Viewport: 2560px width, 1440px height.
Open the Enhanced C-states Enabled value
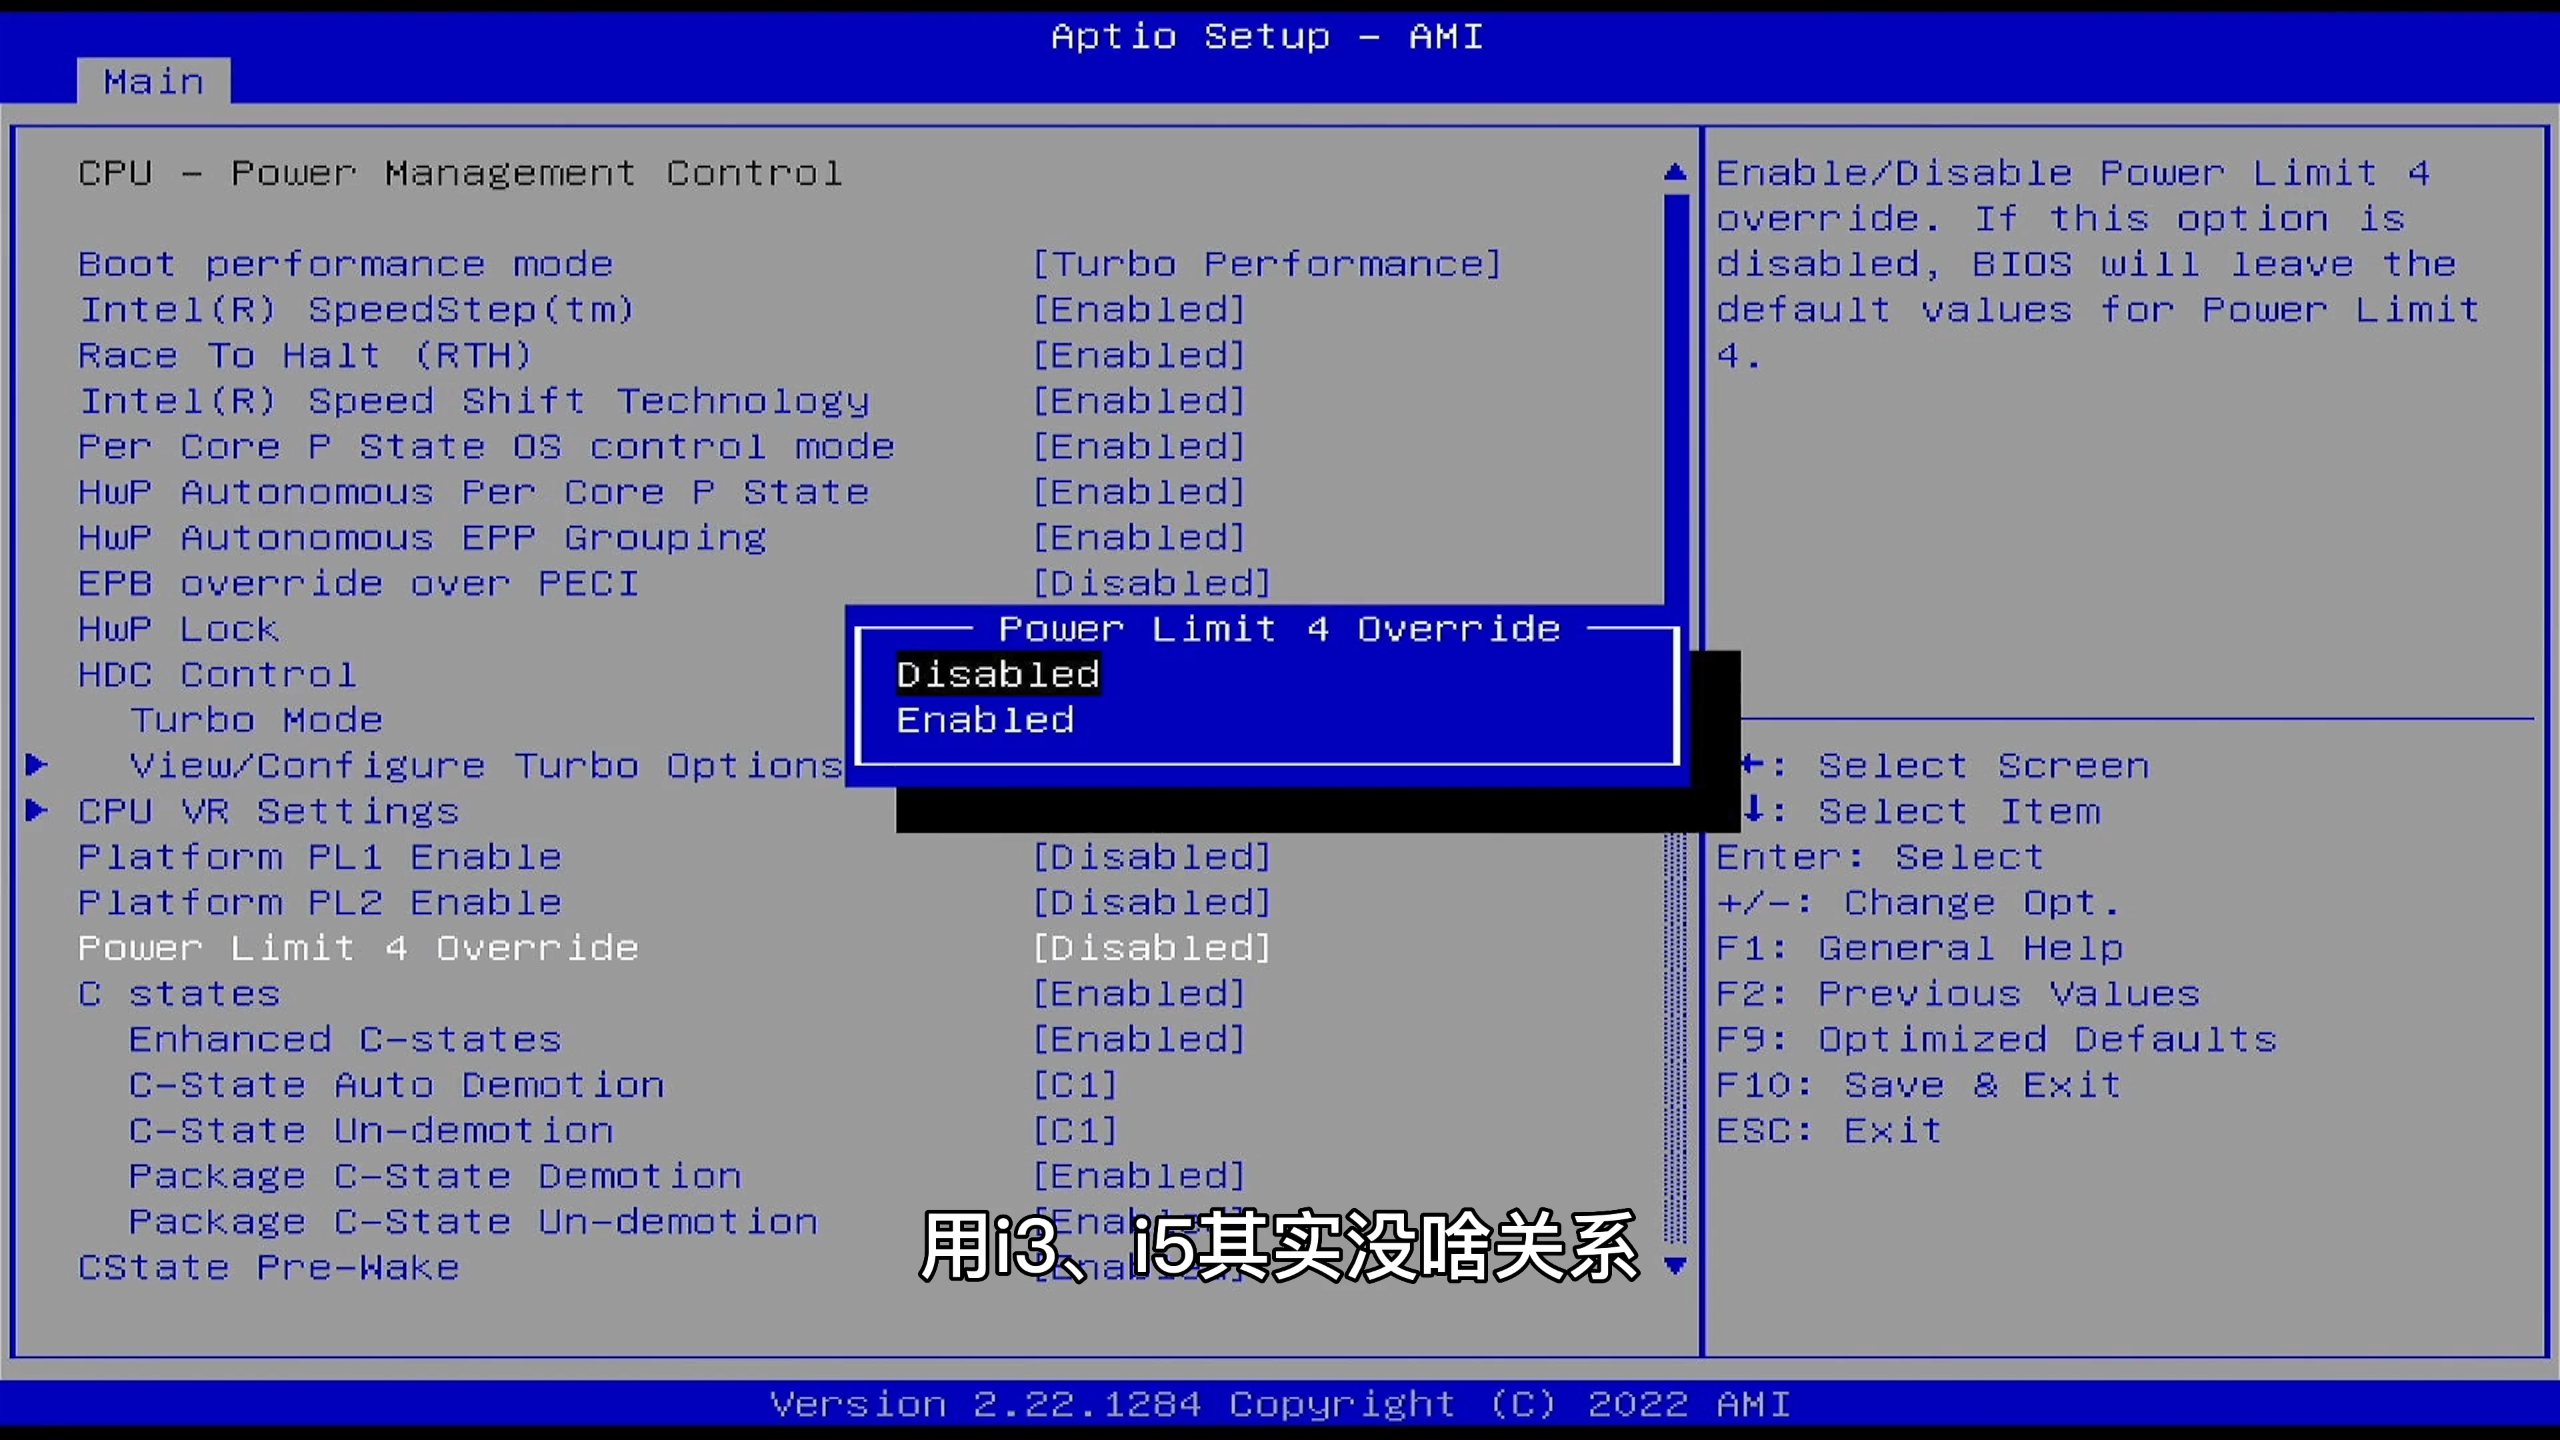click(1139, 1040)
